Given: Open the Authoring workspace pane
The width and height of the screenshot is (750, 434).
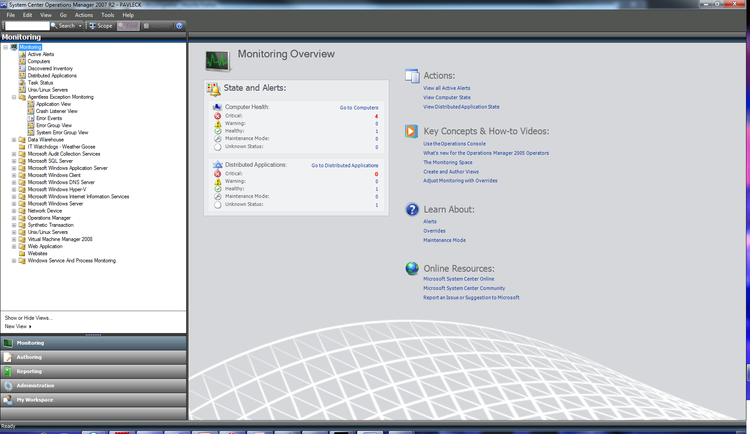Looking at the screenshot, I should pos(29,357).
